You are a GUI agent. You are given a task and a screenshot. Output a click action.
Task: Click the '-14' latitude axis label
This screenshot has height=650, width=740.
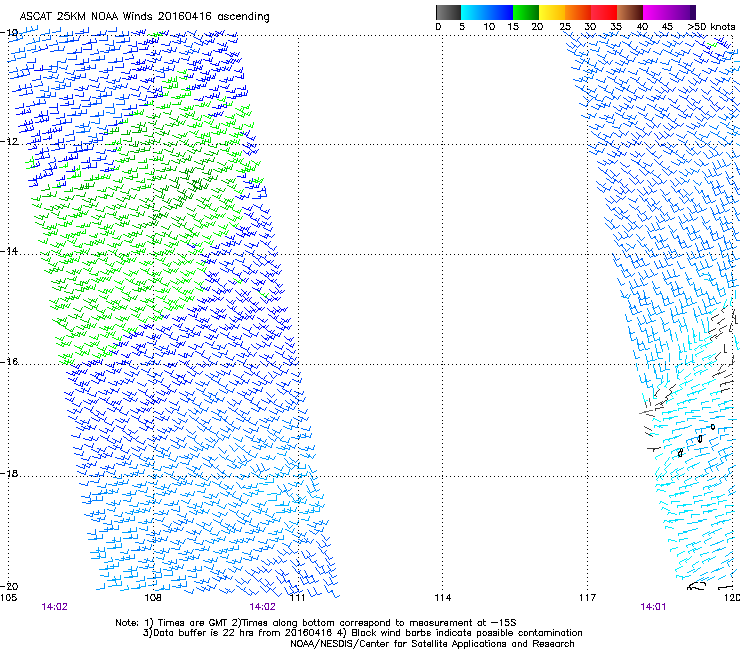pyautogui.click(x=9, y=251)
